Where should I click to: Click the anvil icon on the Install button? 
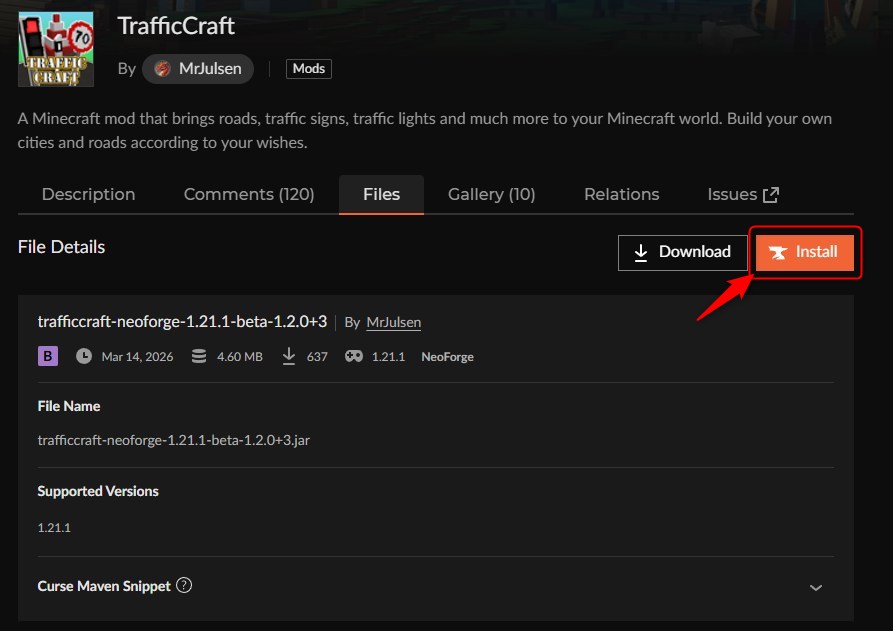(779, 252)
